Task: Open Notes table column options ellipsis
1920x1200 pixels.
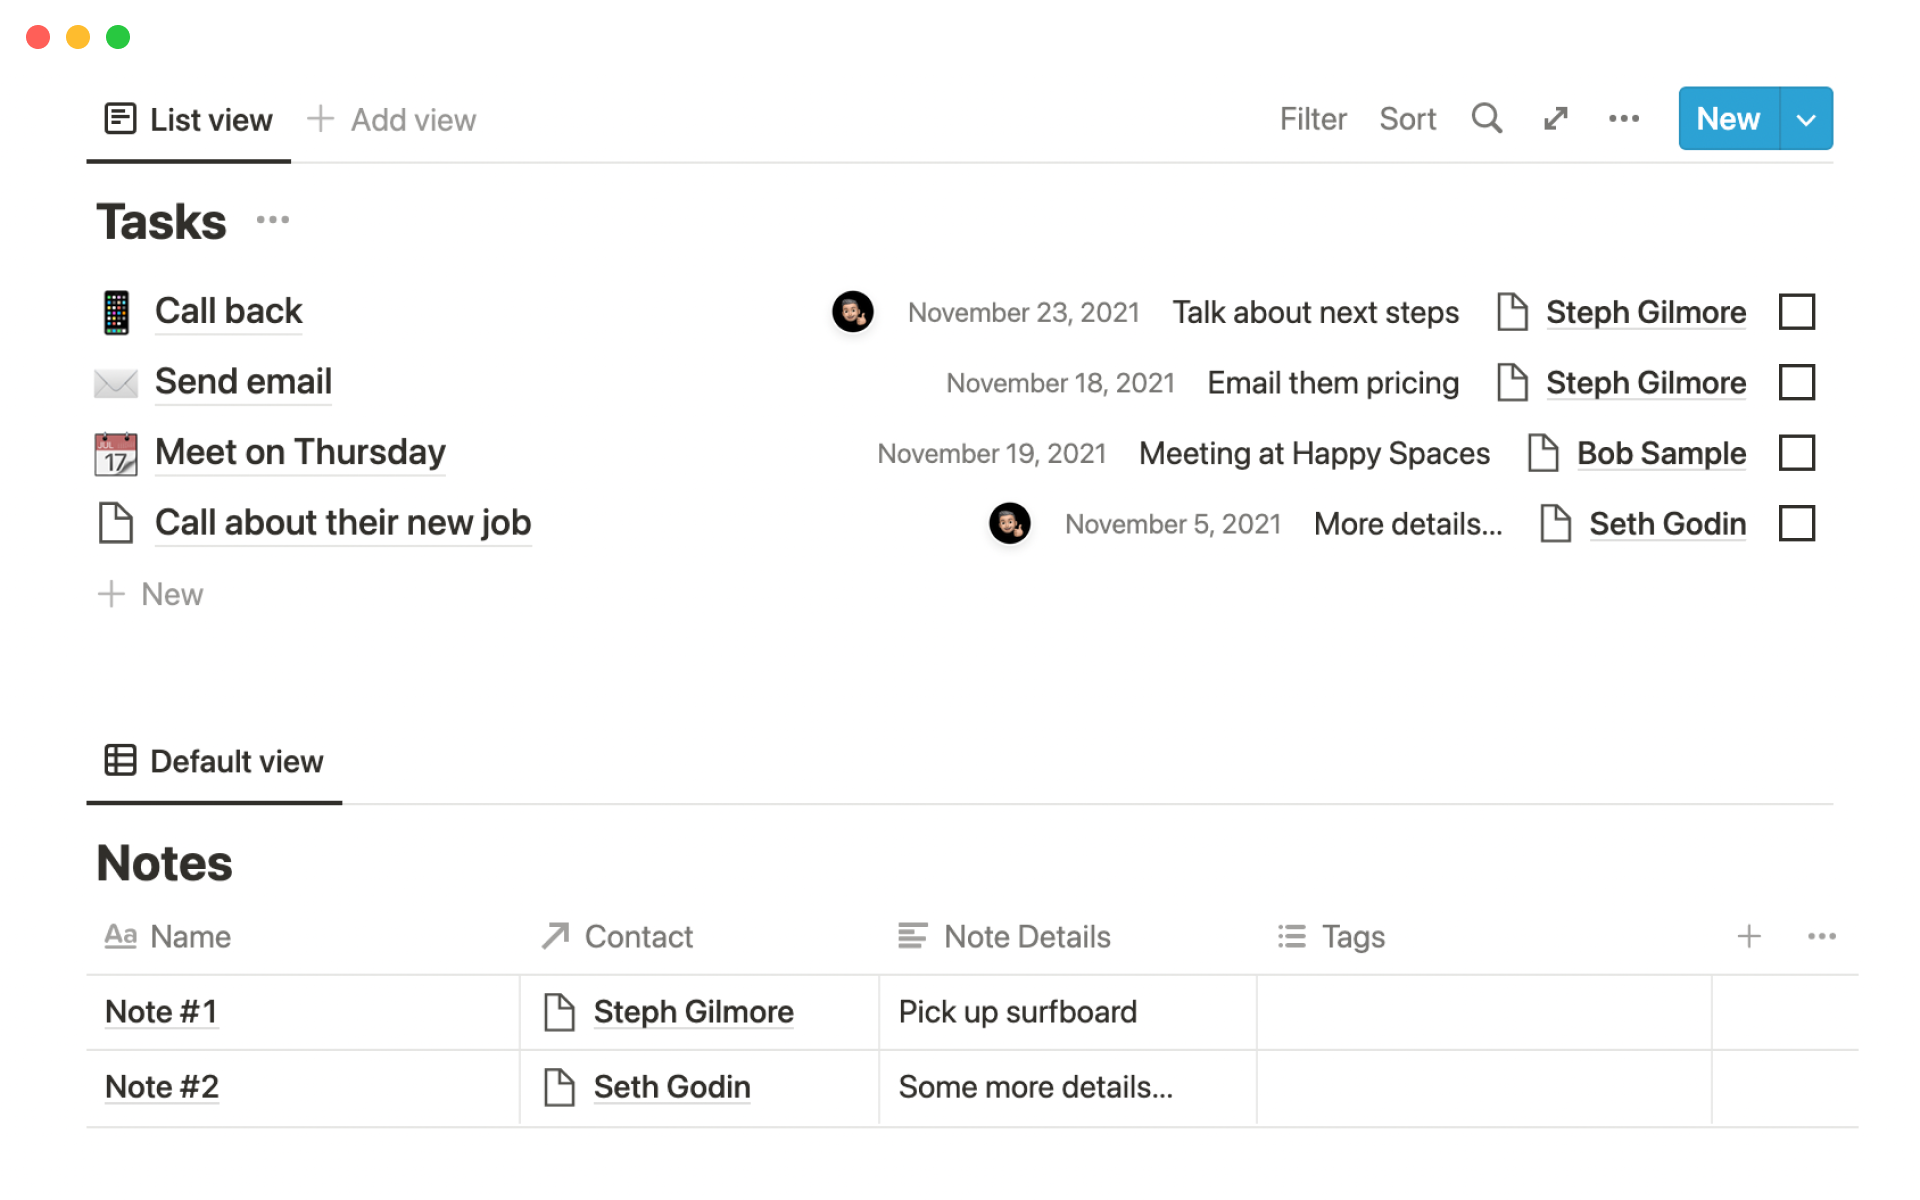Action: pos(1821,936)
